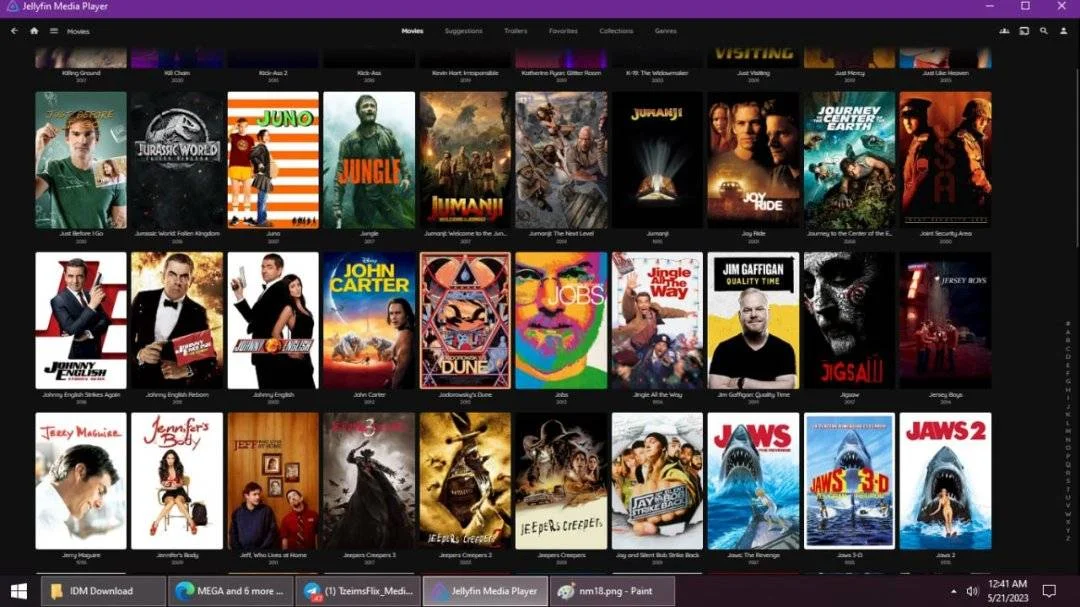Open the black Jumanji board game poster
The image size is (1080, 607).
pyautogui.click(x=657, y=160)
